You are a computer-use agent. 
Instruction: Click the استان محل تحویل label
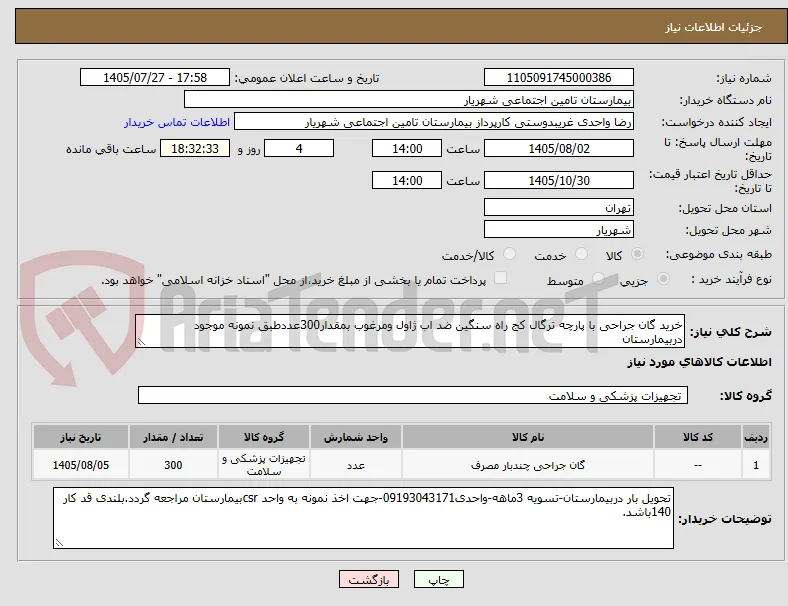click(x=725, y=208)
